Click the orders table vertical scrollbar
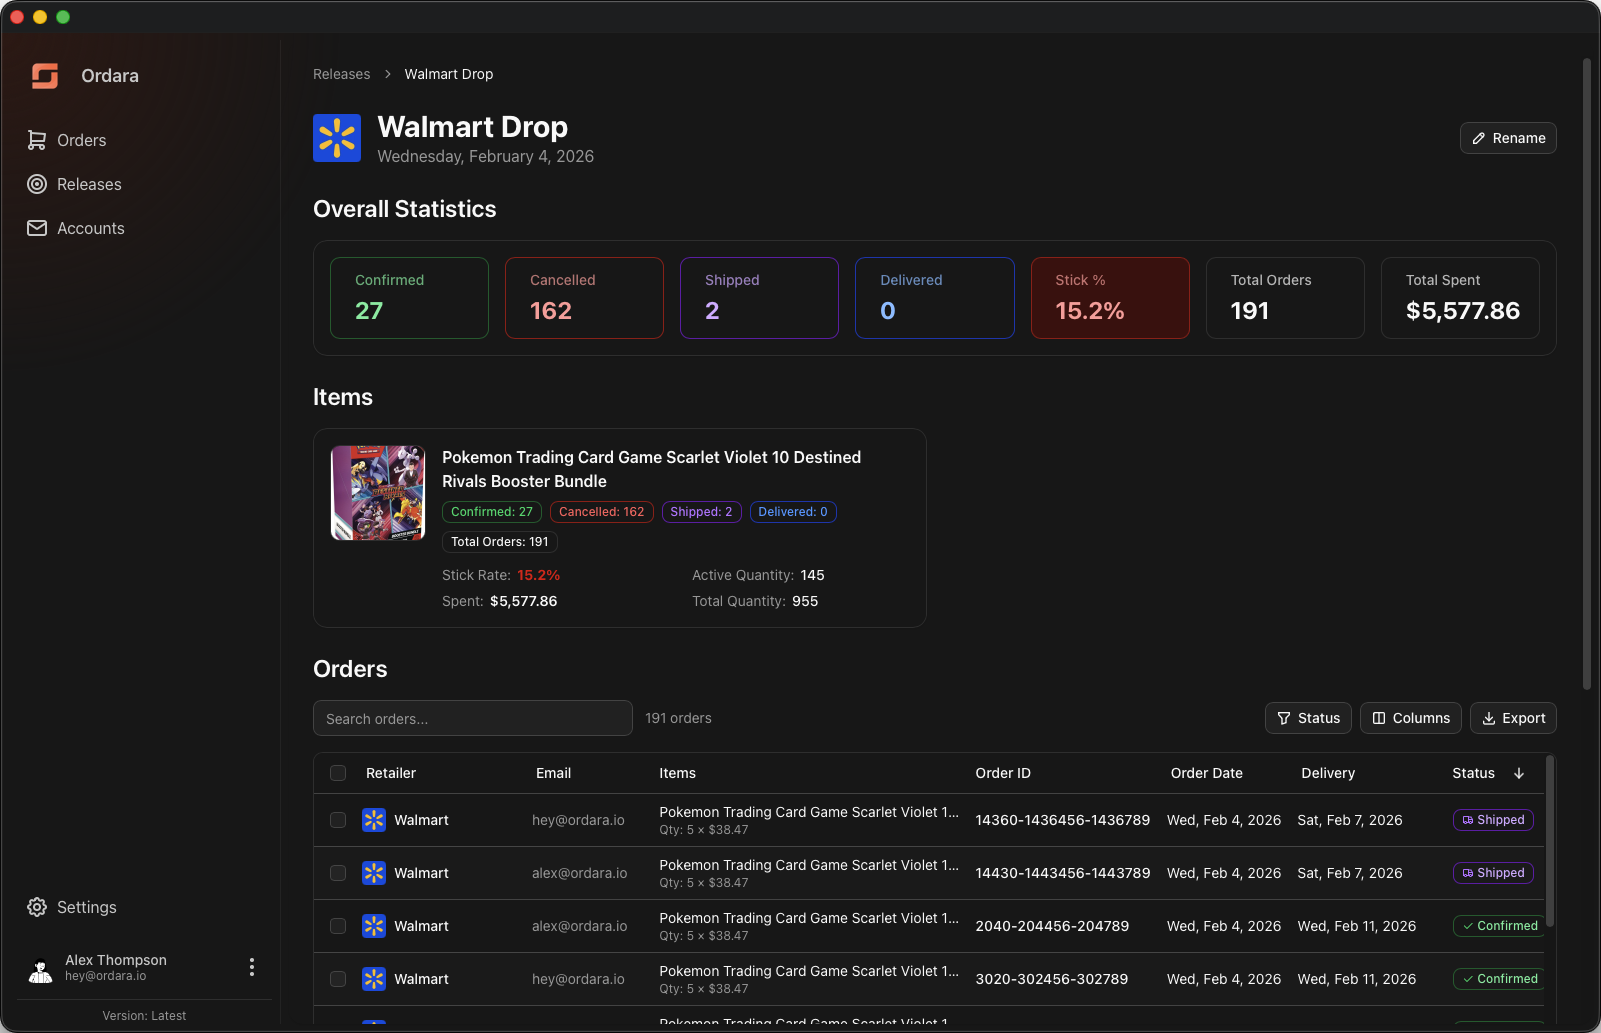1601x1033 pixels. 1550,841
